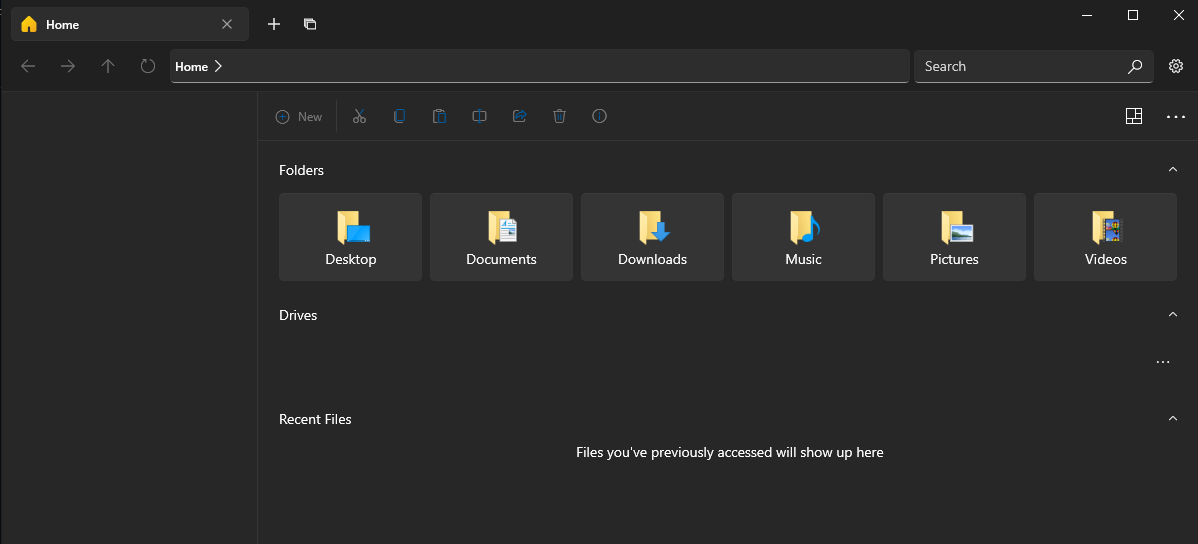Refresh the current directory
The image size is (1198, 544).
click(148, 66)
